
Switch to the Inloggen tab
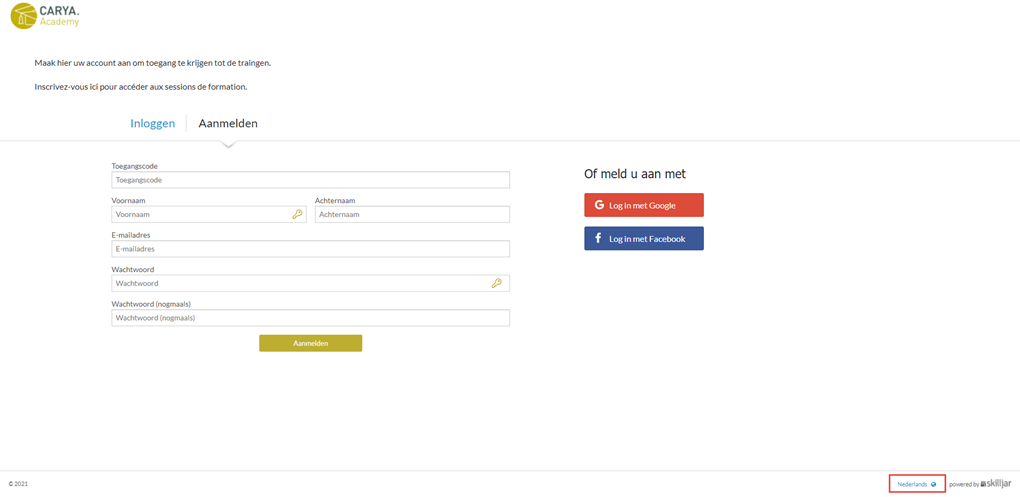pyautogui.click(x=153, y=124)
